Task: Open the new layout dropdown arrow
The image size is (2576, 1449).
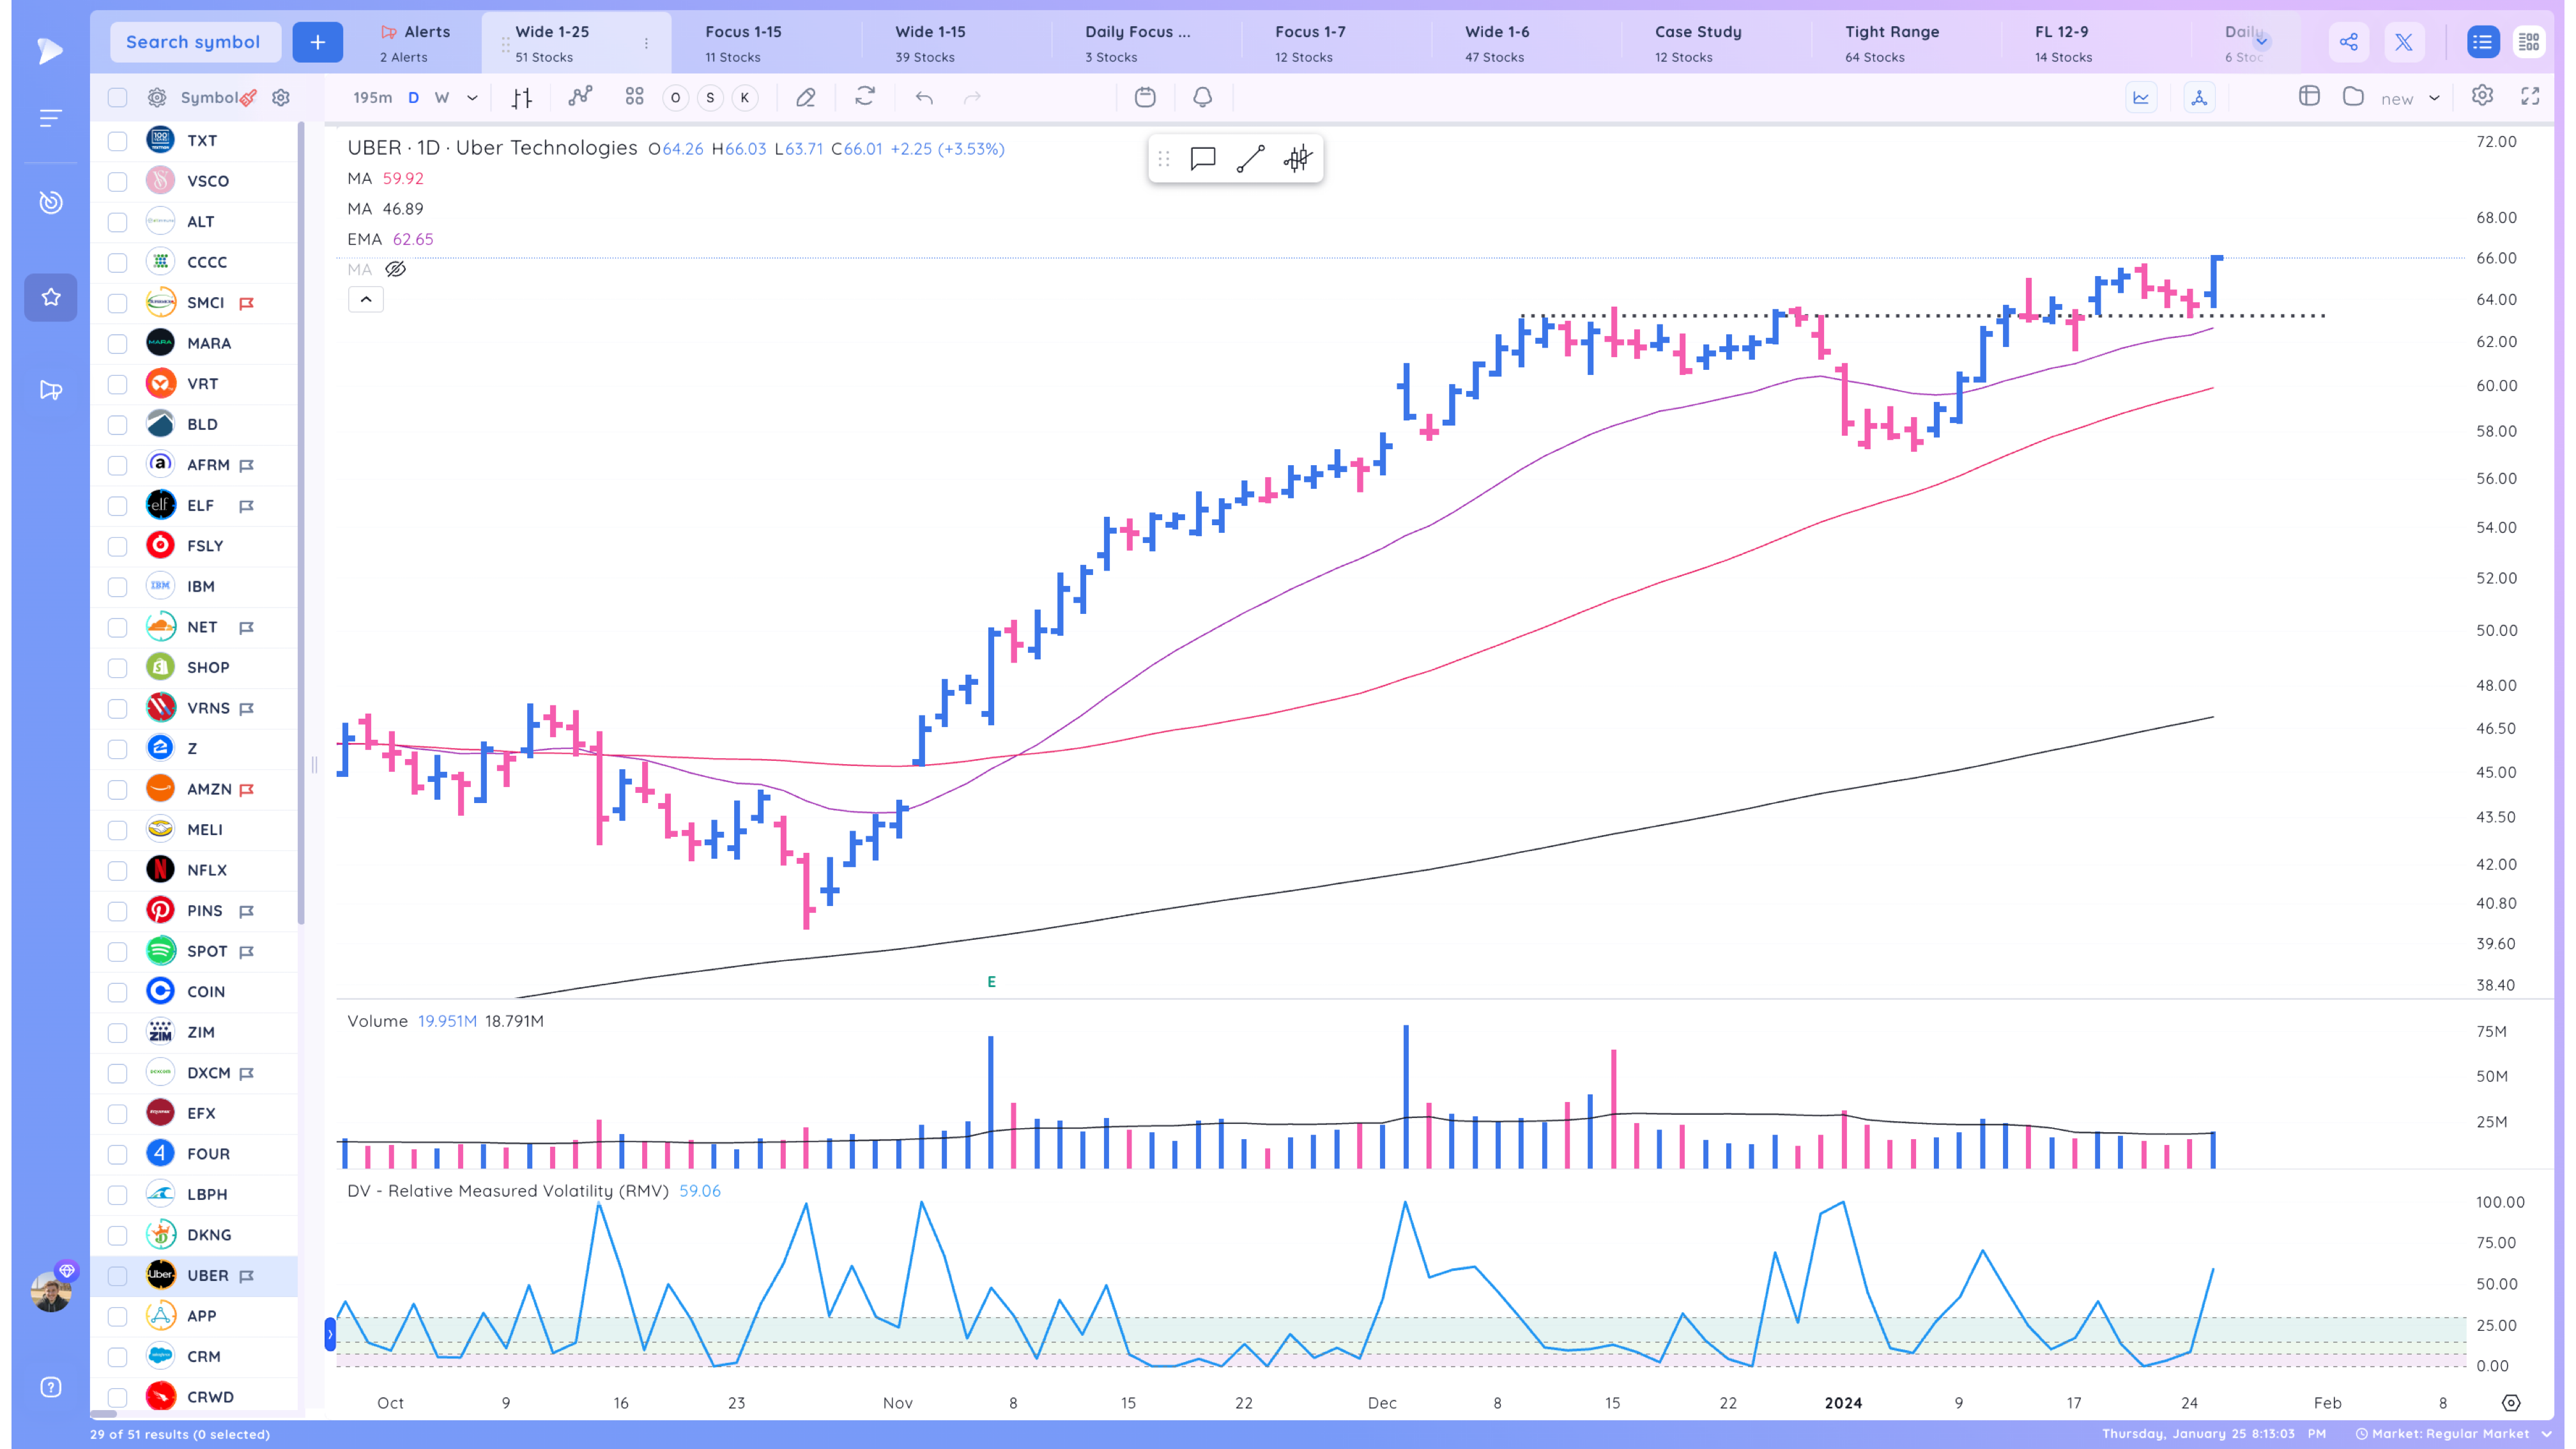Action: point(2434,98)
